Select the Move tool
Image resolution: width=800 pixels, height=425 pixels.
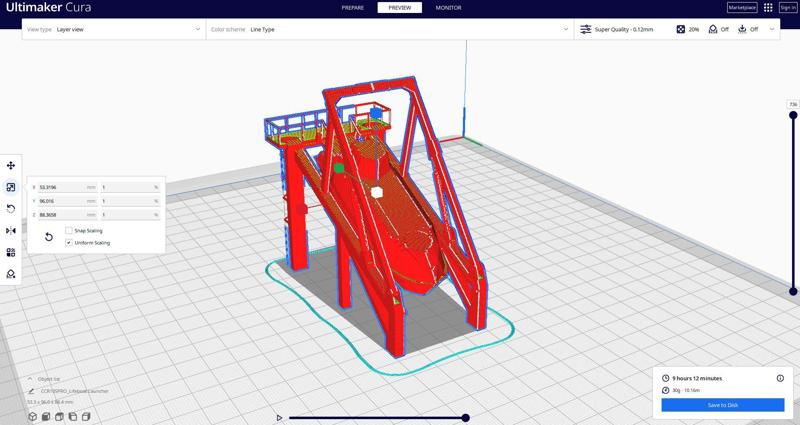click(x=10, y=165)
